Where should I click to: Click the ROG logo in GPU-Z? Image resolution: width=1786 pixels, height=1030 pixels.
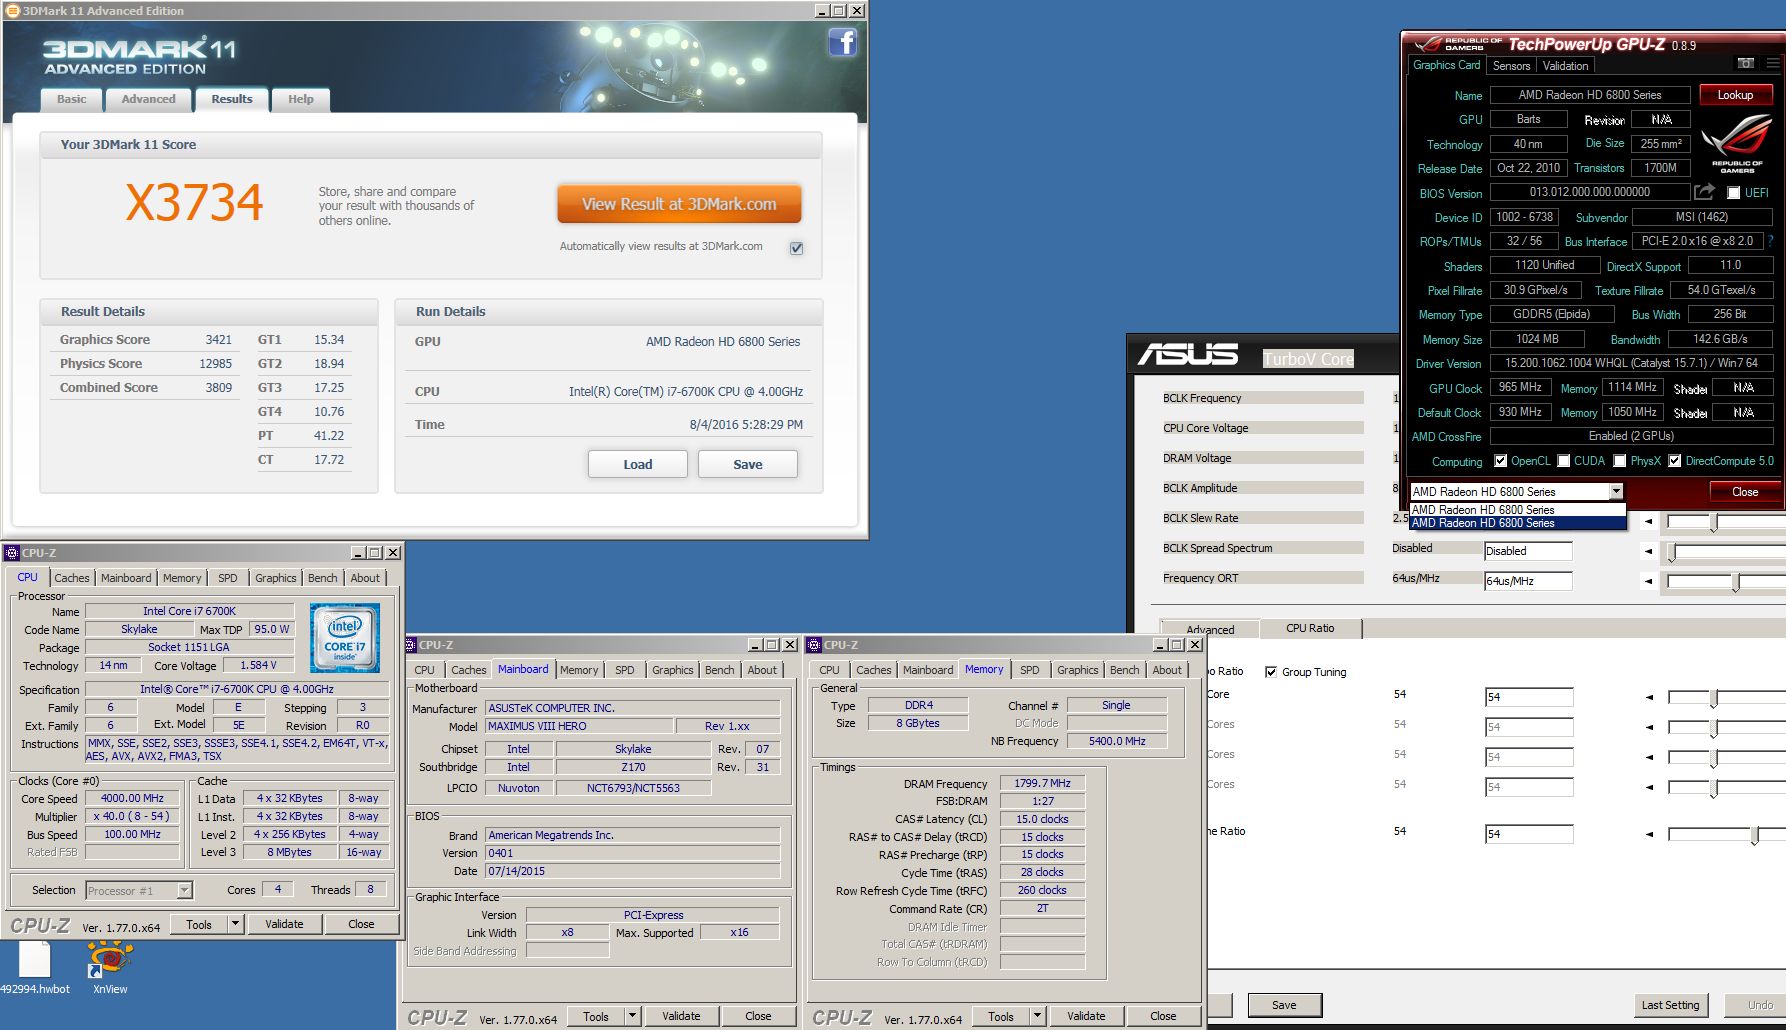(1736, 143)
